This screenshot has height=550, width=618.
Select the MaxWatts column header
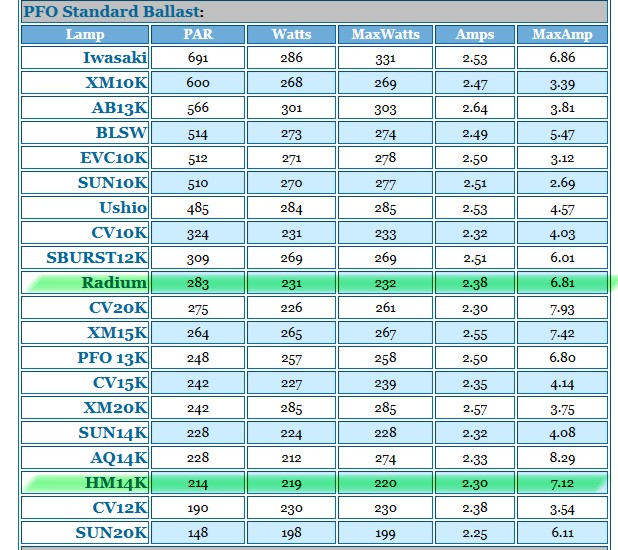point(385,34)
